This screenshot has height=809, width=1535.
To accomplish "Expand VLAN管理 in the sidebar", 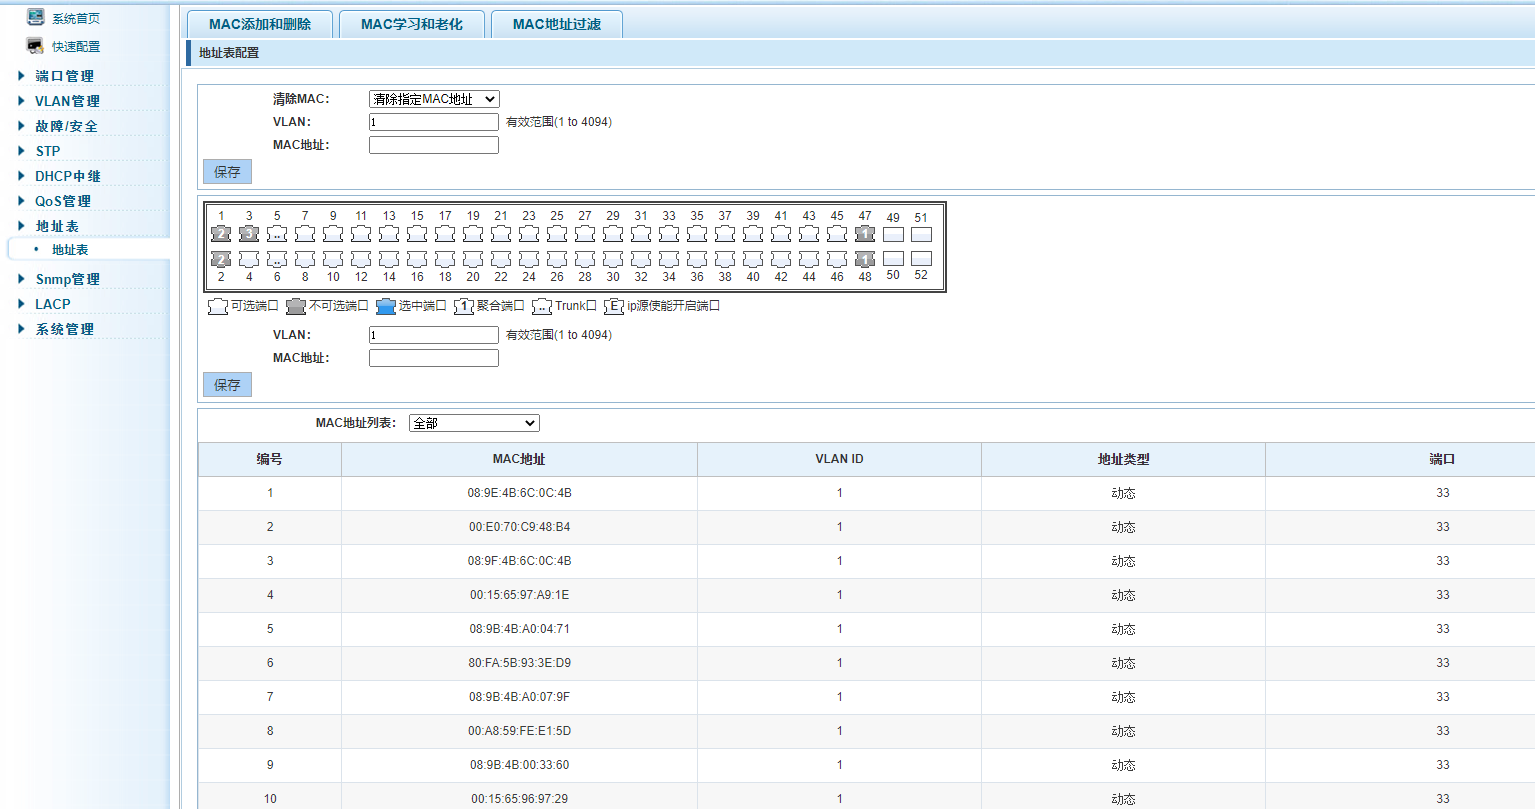I will [67, 101].
